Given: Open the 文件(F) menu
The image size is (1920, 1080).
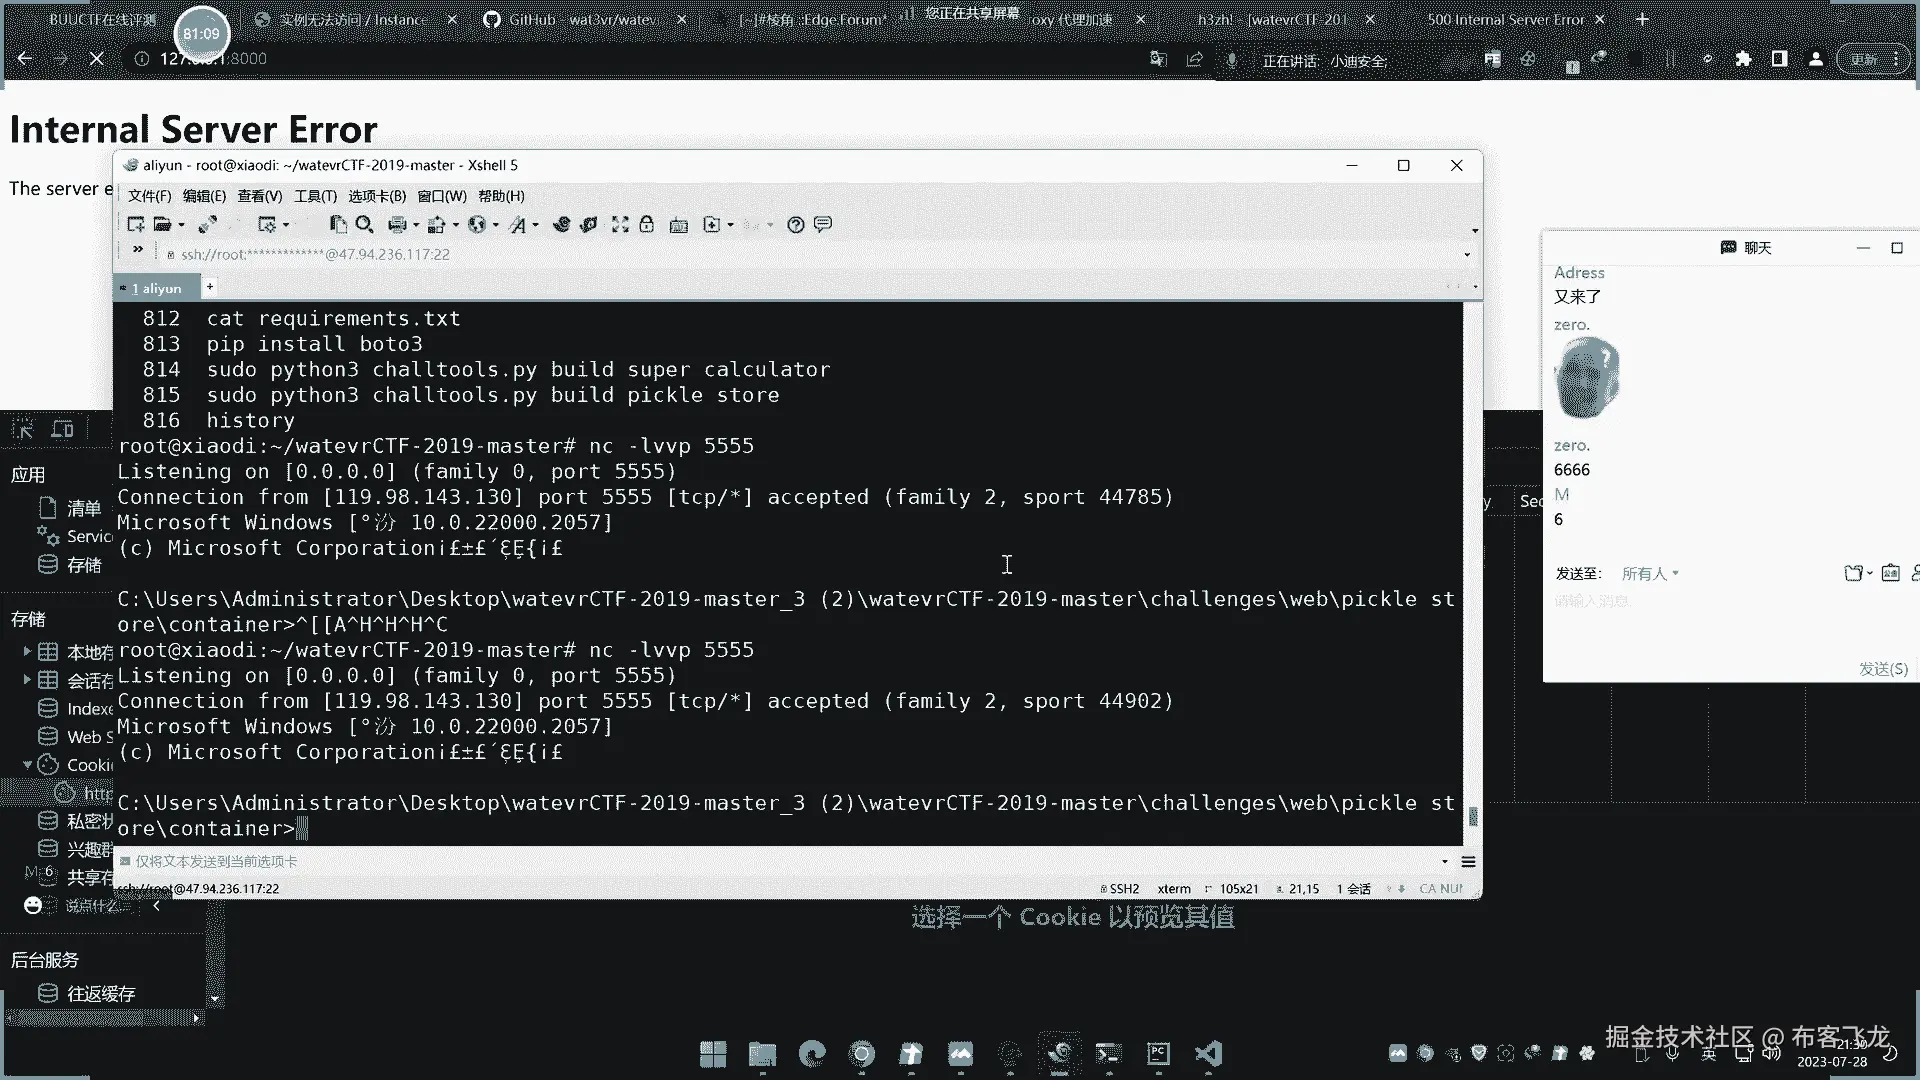Looking at the screenshot, I should click(x=149, y=196).
